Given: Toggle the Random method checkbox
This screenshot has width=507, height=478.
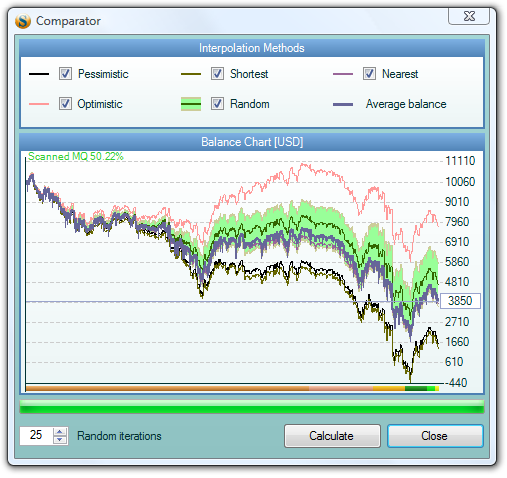Looking at the screenshot, I should pos(217,104).
